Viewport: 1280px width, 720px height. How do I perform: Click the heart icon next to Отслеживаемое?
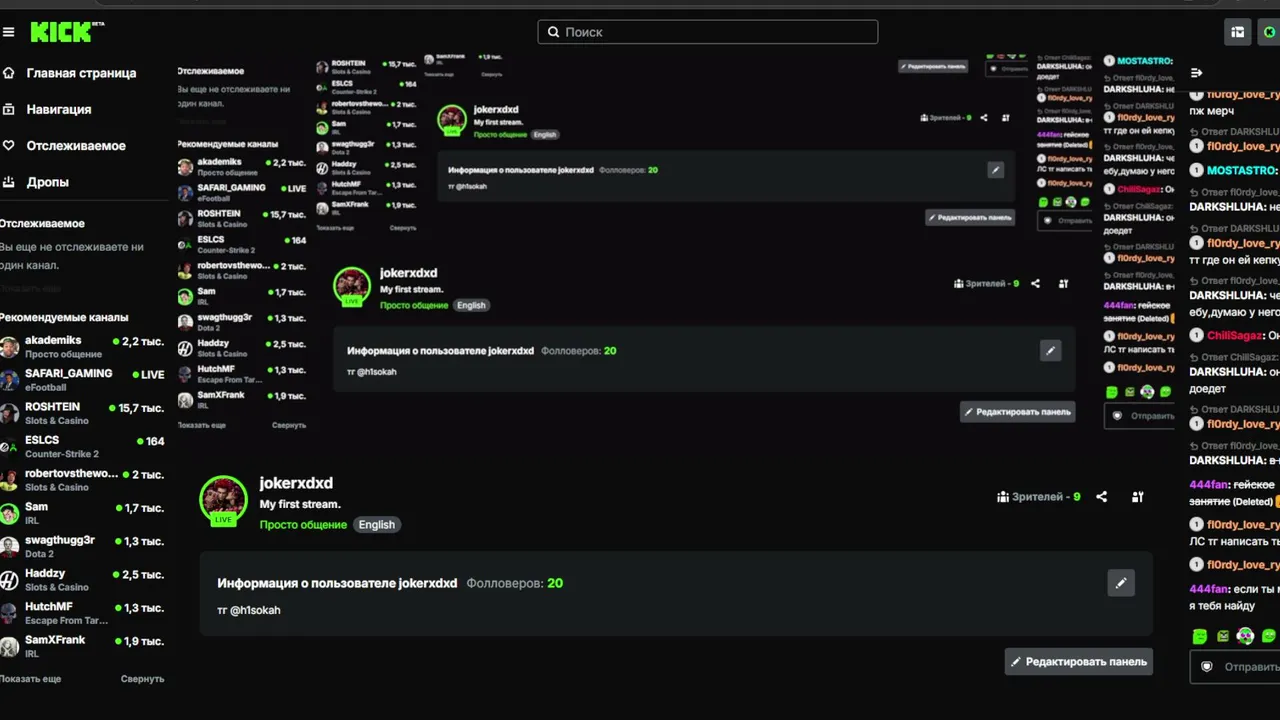[x=9, y=146]
